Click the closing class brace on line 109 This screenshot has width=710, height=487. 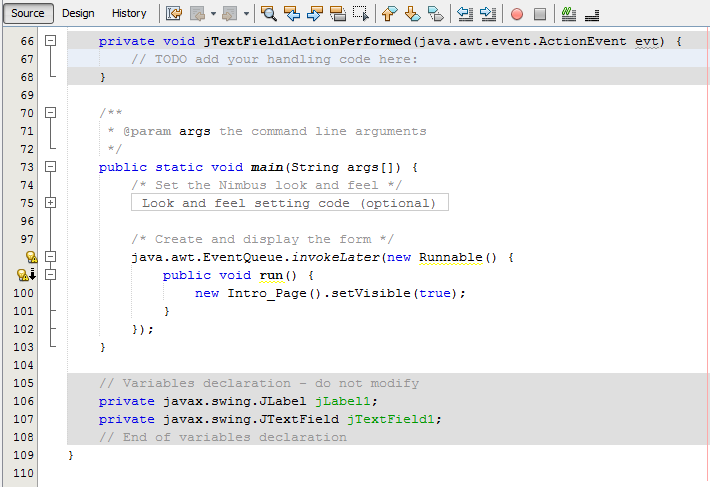click(71, 455)
